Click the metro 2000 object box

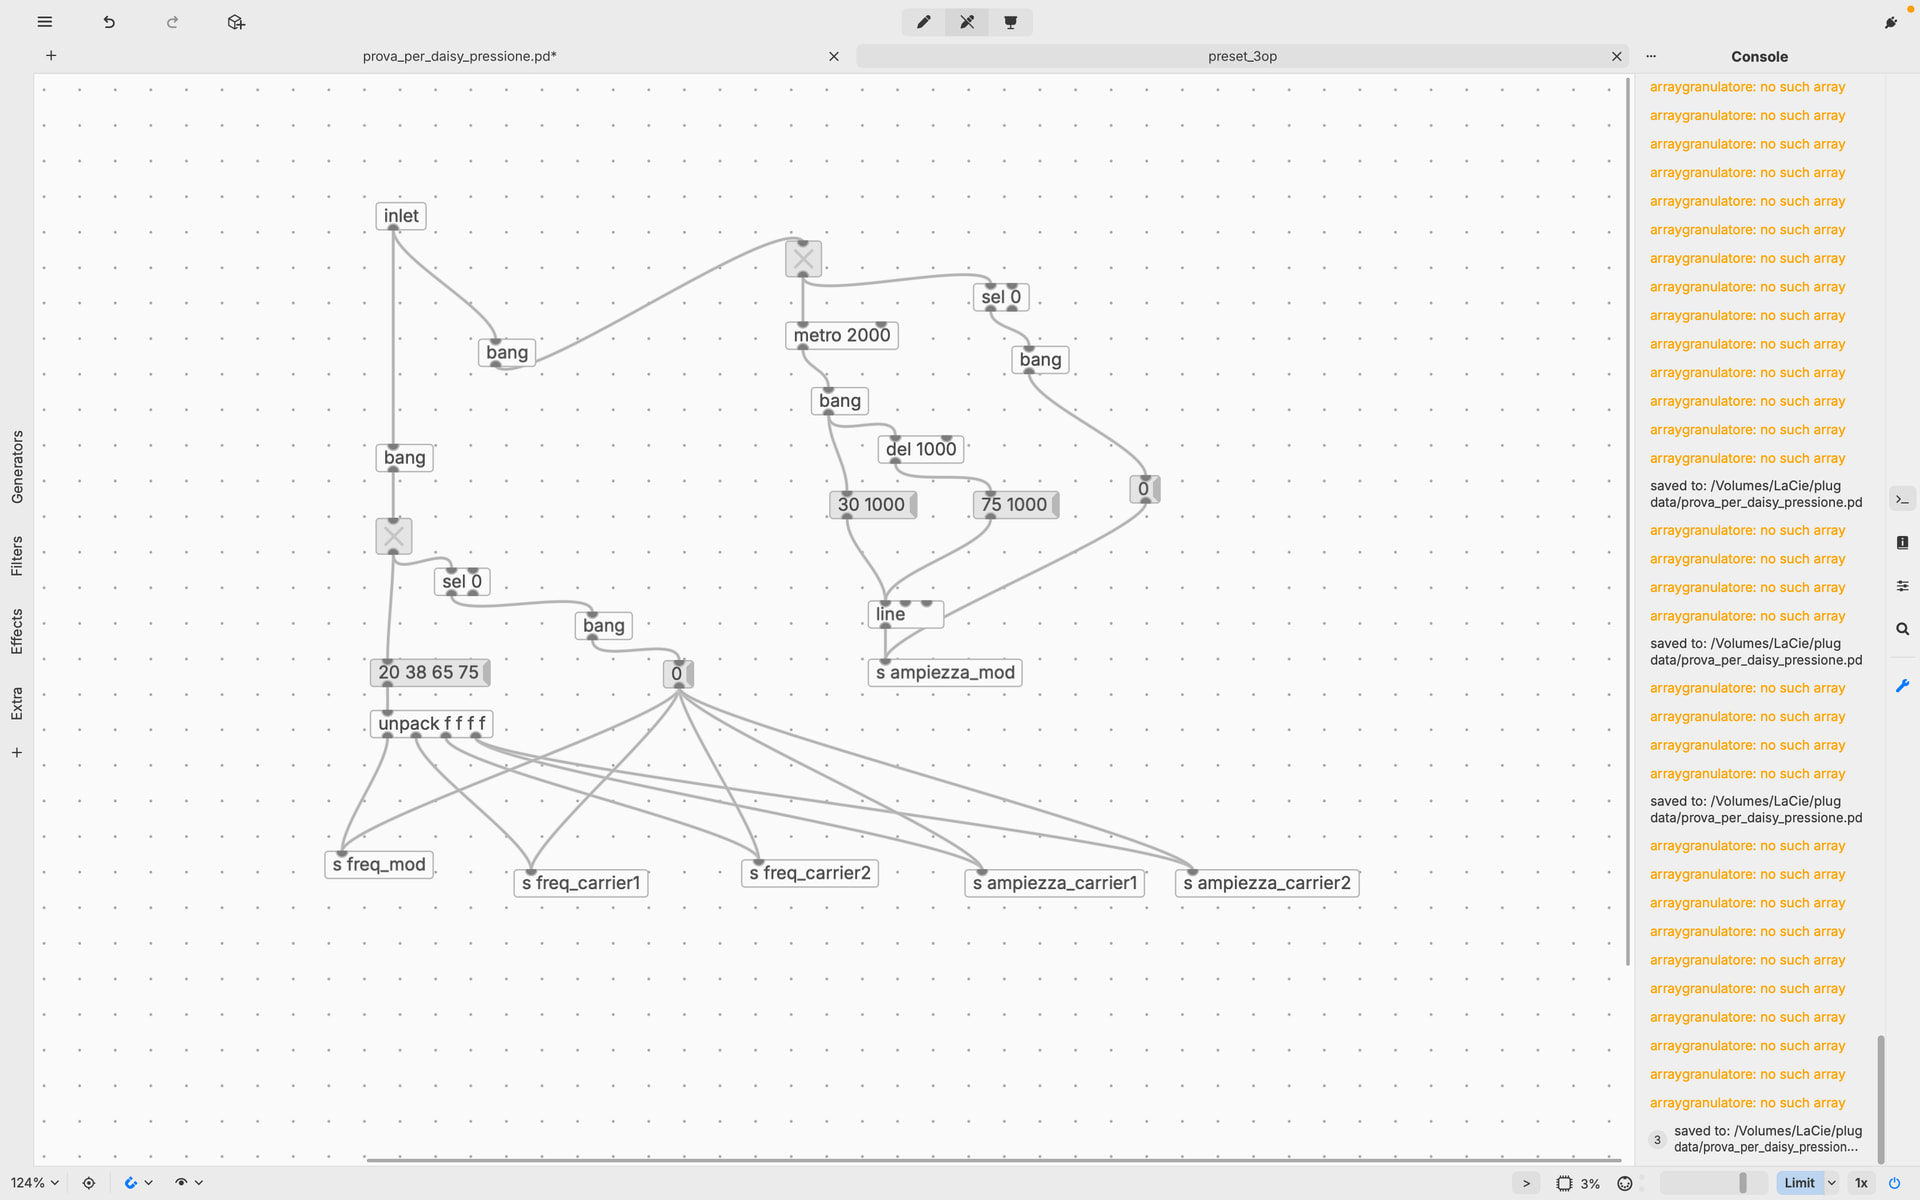[x=841, y=336]
